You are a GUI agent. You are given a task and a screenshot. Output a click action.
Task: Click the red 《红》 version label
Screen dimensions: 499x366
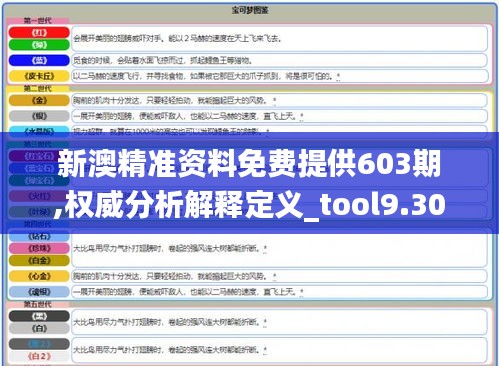(39, 33)
